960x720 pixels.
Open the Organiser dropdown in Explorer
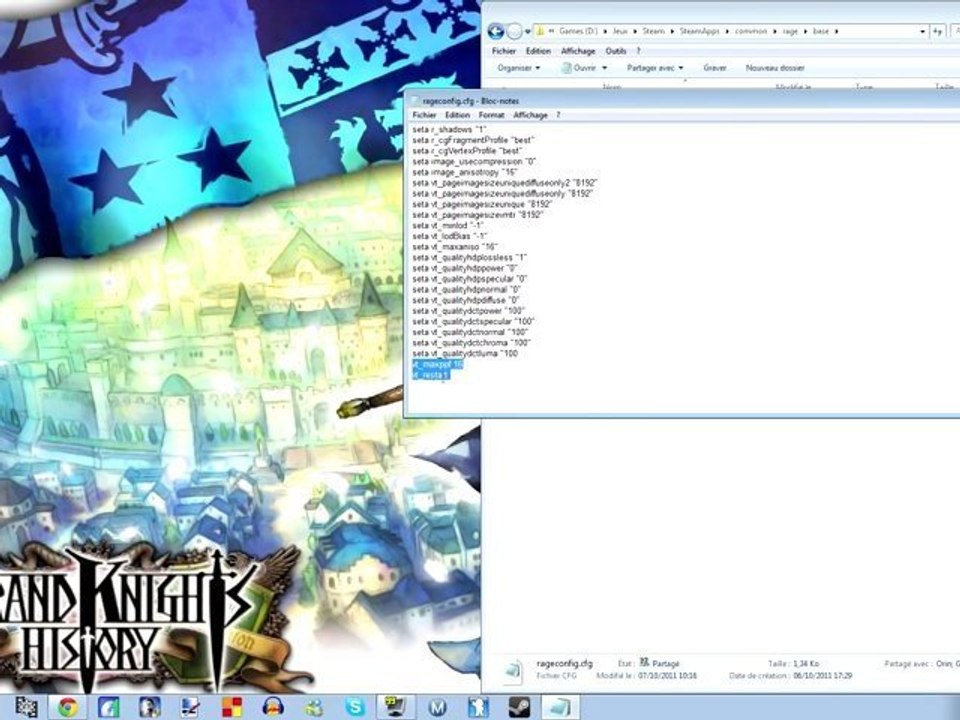click(519, 68)
